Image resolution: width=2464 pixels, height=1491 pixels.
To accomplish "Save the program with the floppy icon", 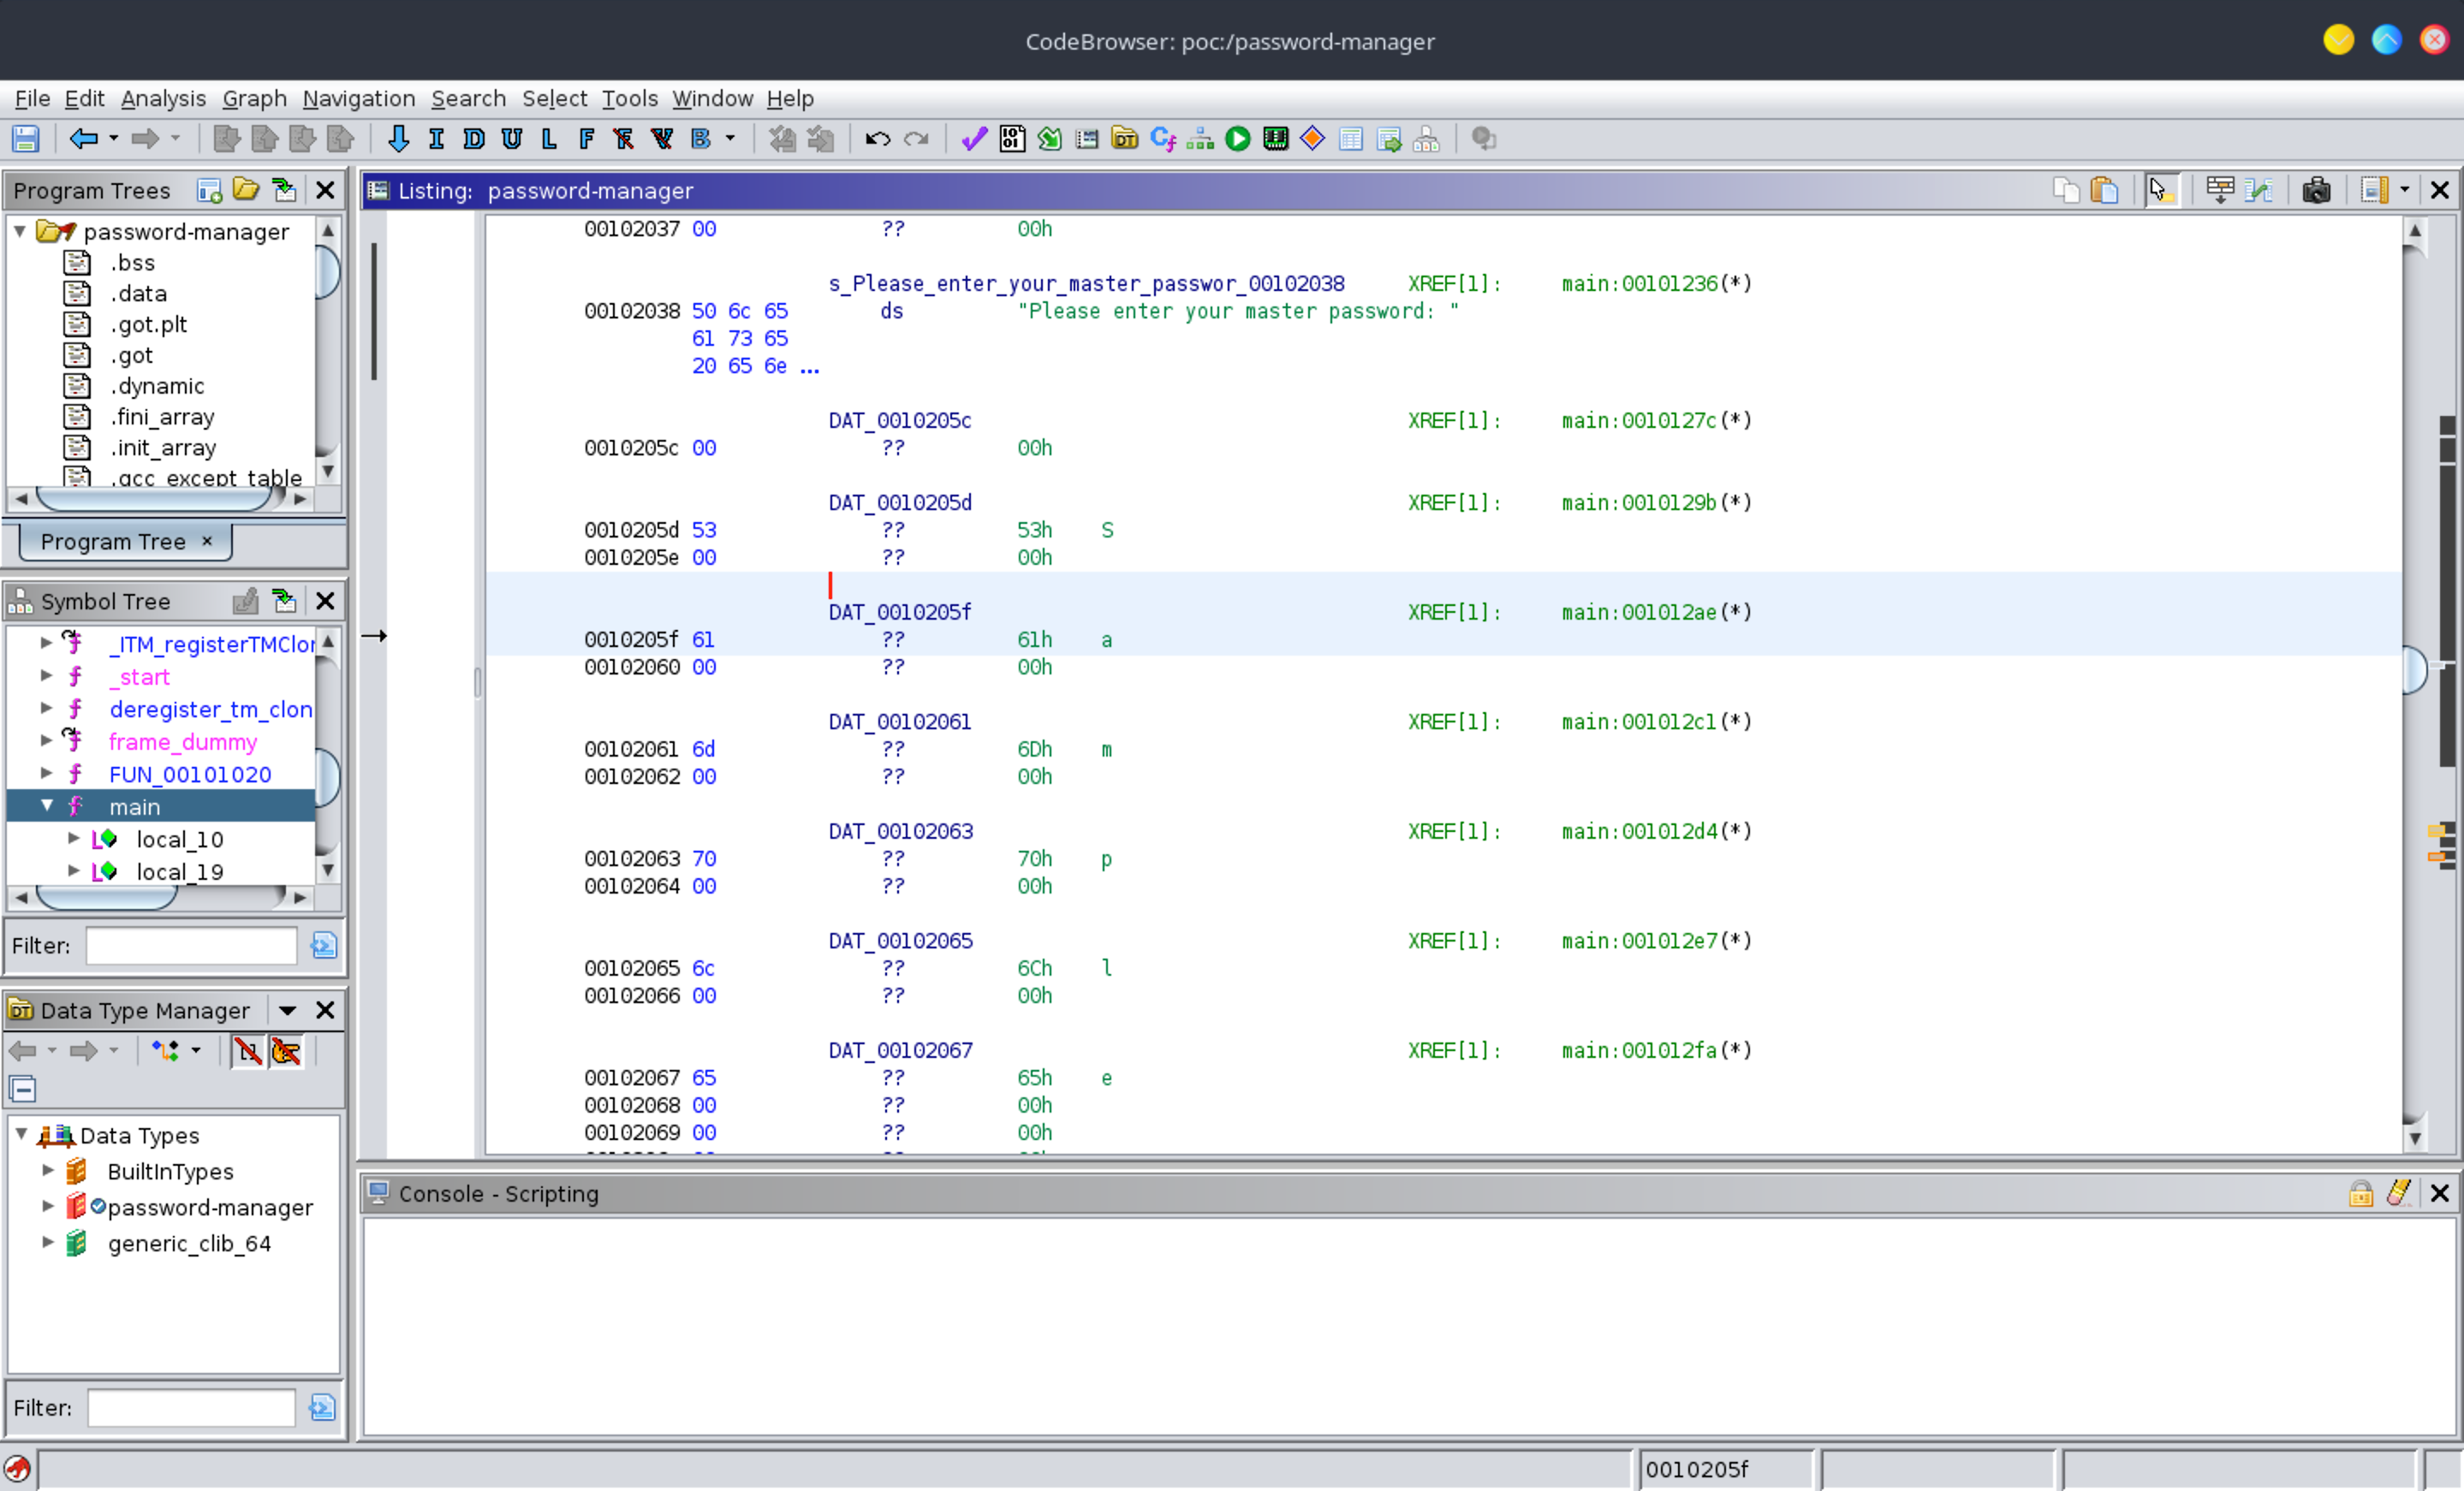I will (x=26, y=139).
